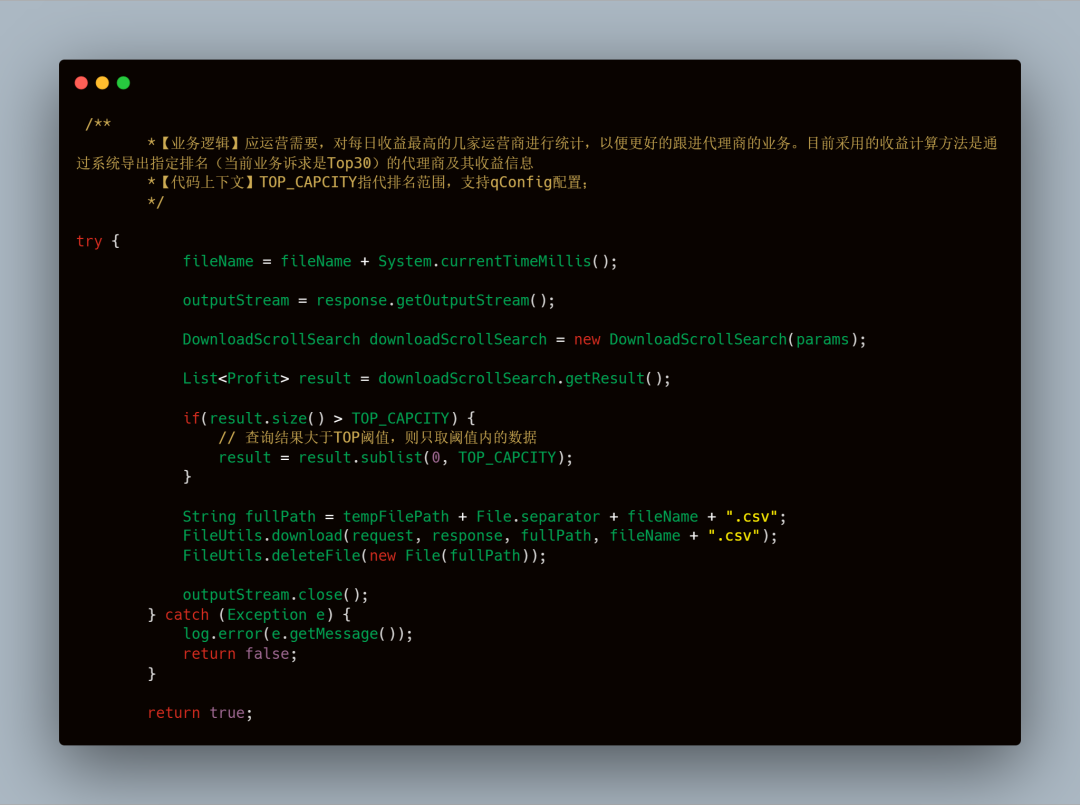The image size is (1080, 805).
Task: Click the "tempFilePath" variable
Action: point(396,516)
